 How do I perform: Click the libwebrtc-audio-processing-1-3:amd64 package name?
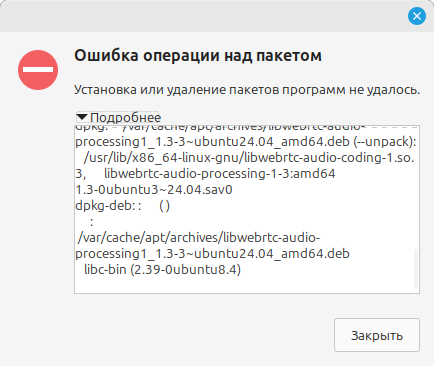pos(220,174)
